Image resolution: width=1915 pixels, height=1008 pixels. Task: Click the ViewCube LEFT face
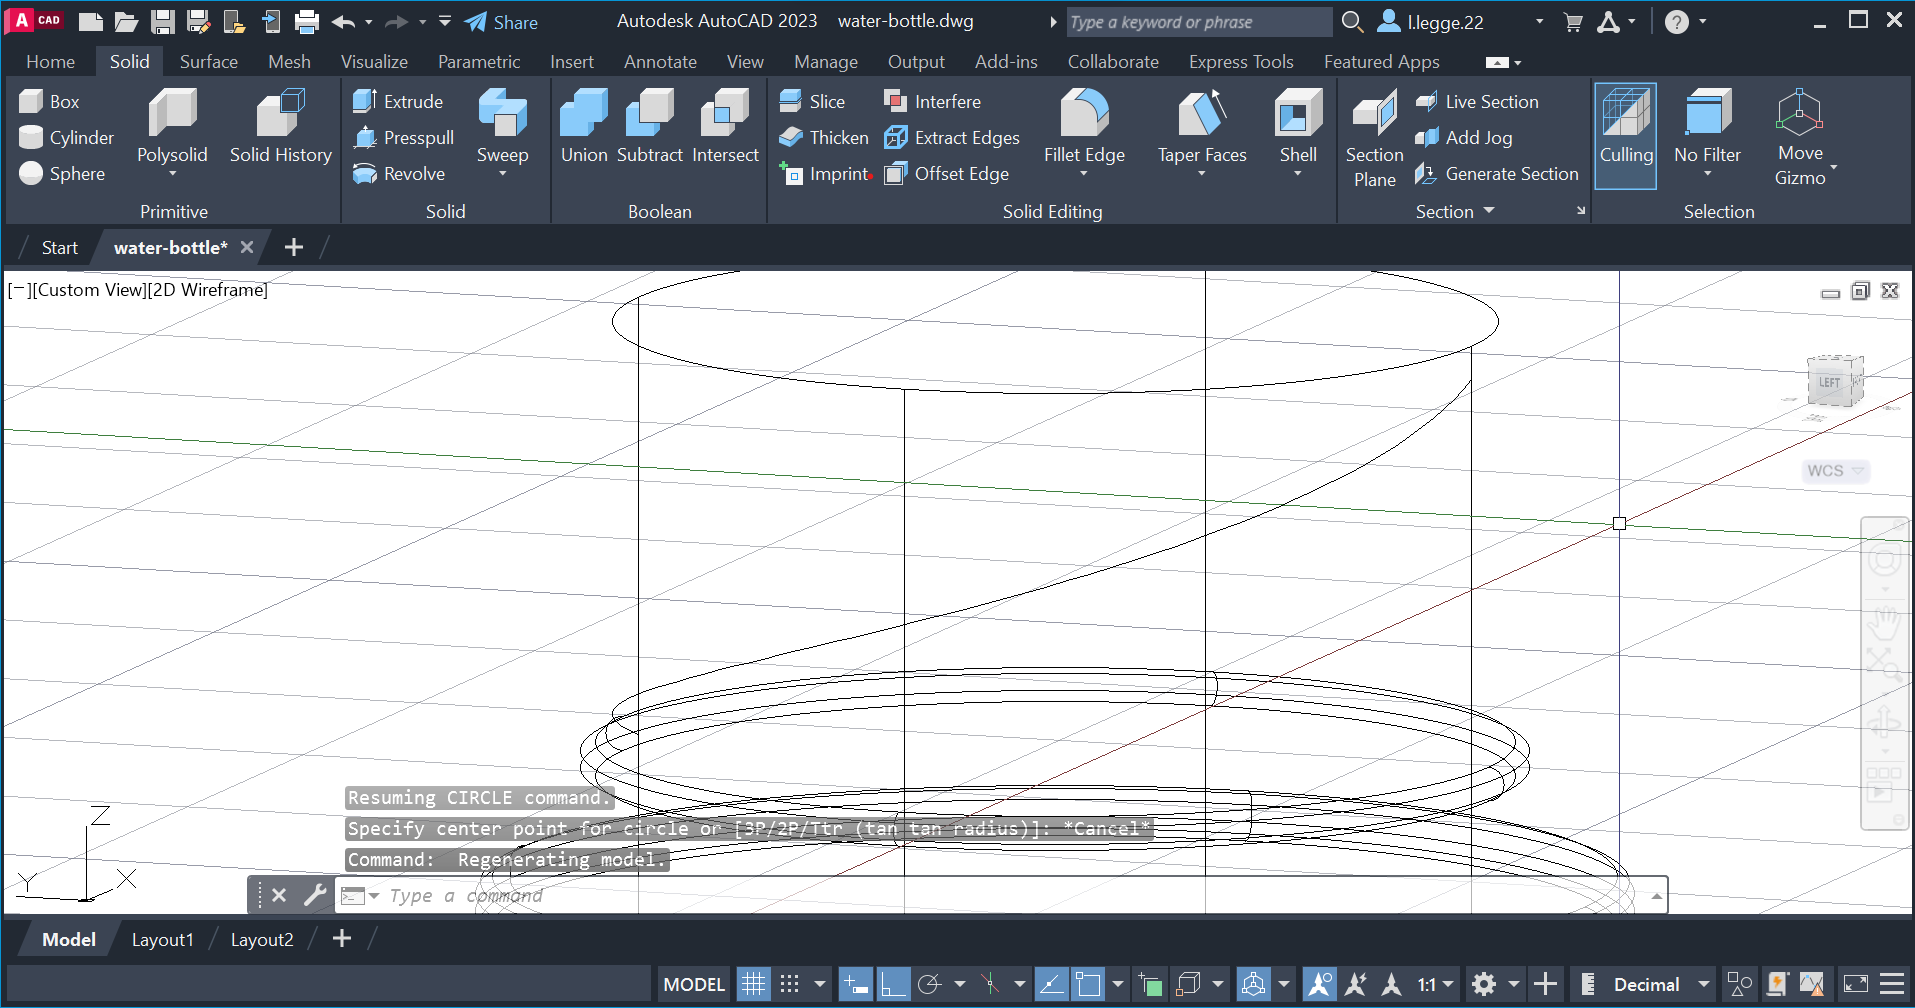click(x=1829, y=382)
